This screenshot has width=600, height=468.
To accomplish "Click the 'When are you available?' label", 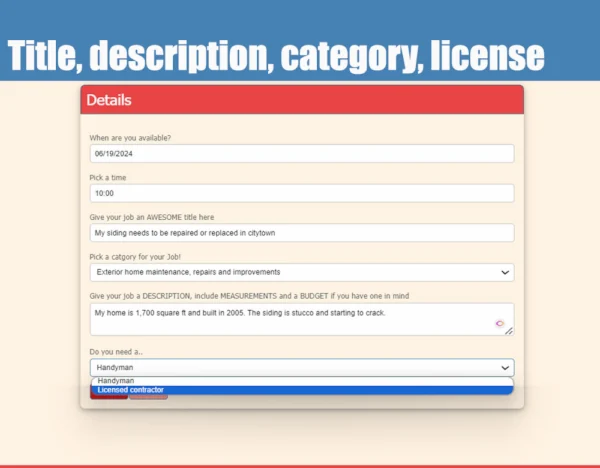I will click(130, 138).
